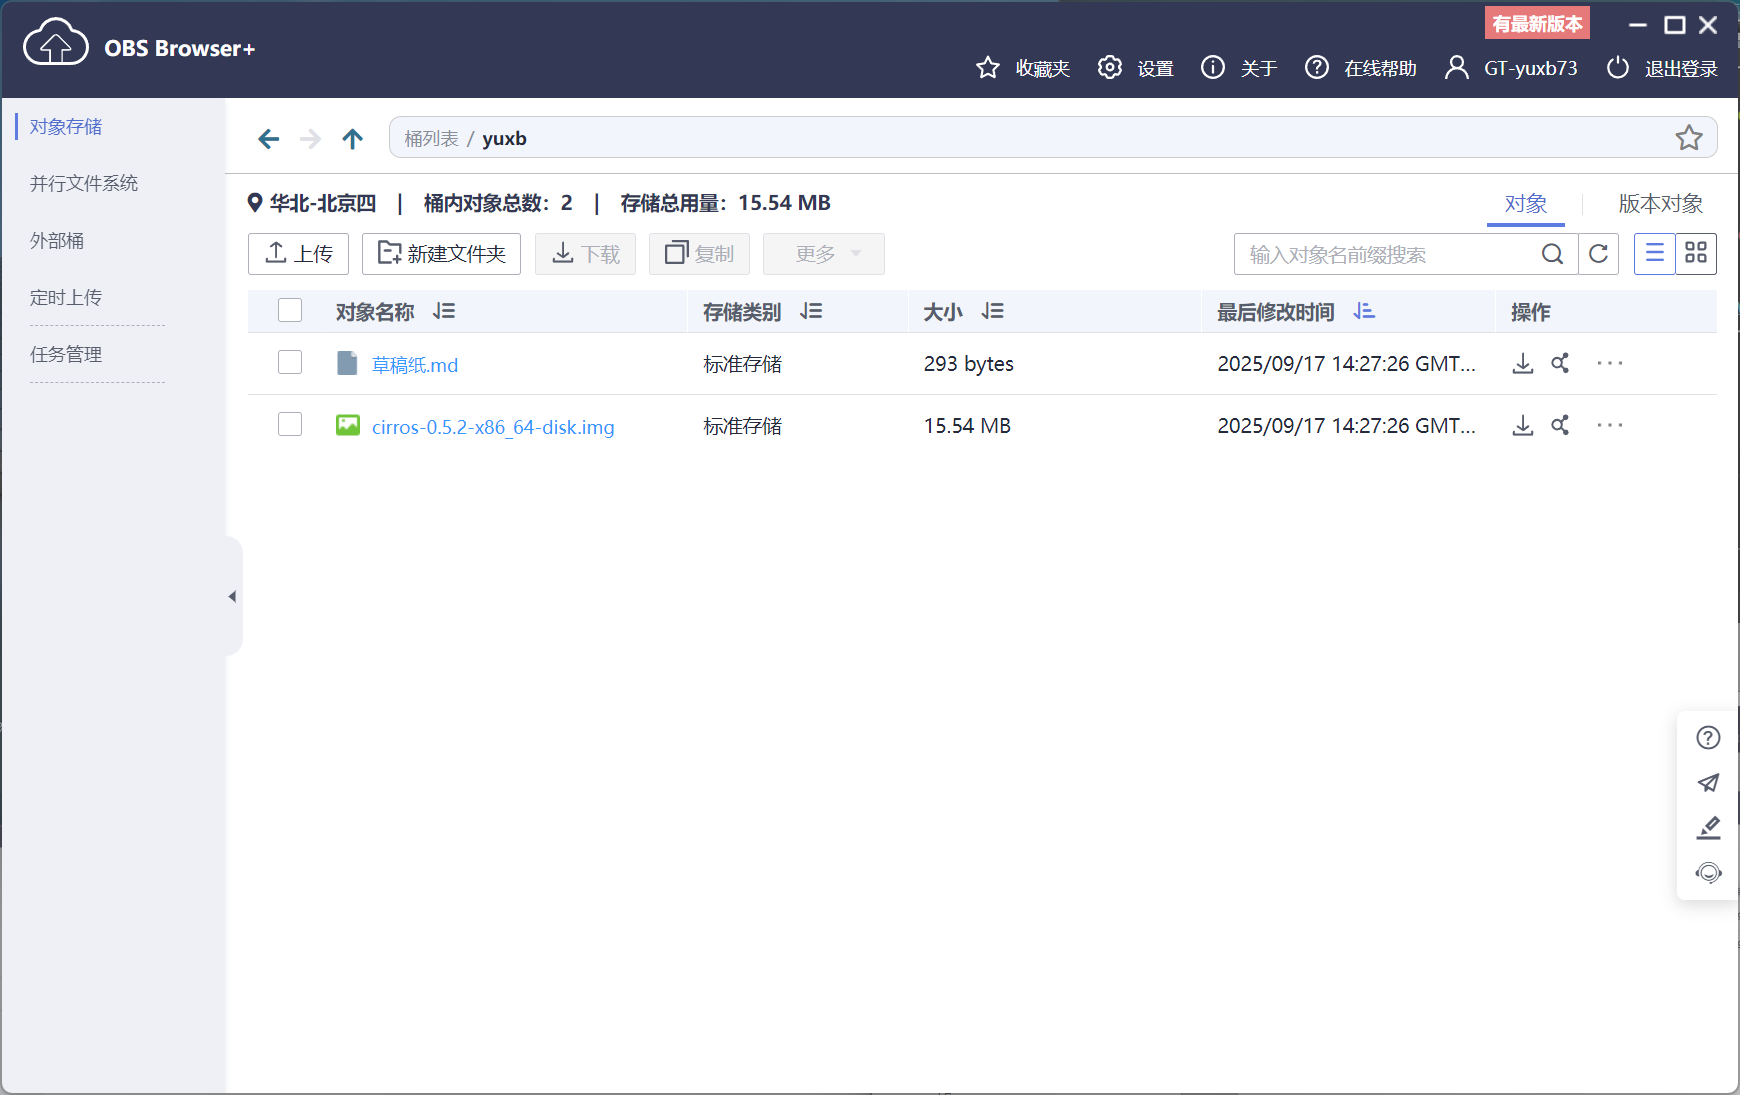Click the floating paper-plane feedback icon

(x=1708, y=783)
